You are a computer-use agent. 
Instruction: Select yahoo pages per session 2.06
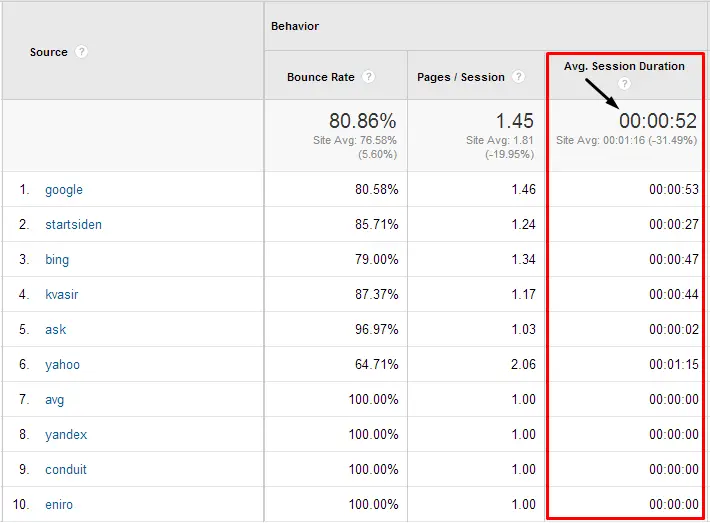pyautogui.click(x=523, y=364)
